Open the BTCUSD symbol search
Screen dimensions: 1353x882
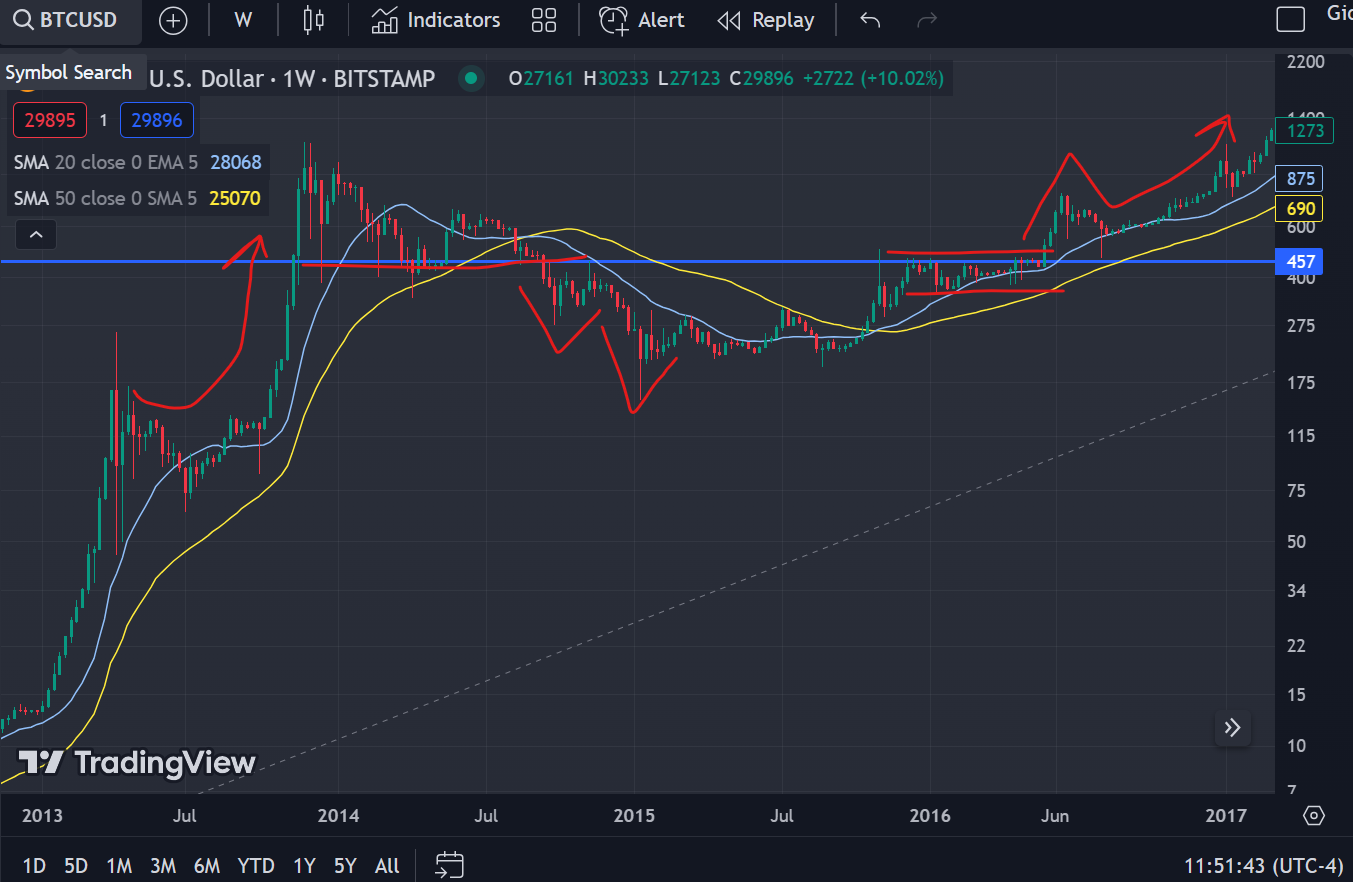point(68,20)
